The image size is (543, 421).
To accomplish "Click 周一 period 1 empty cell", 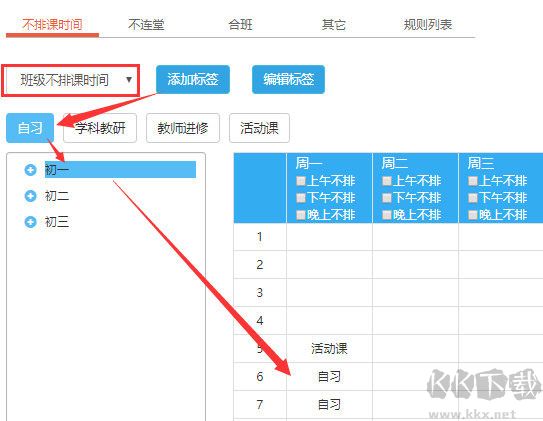I will [x=329, y=237].
